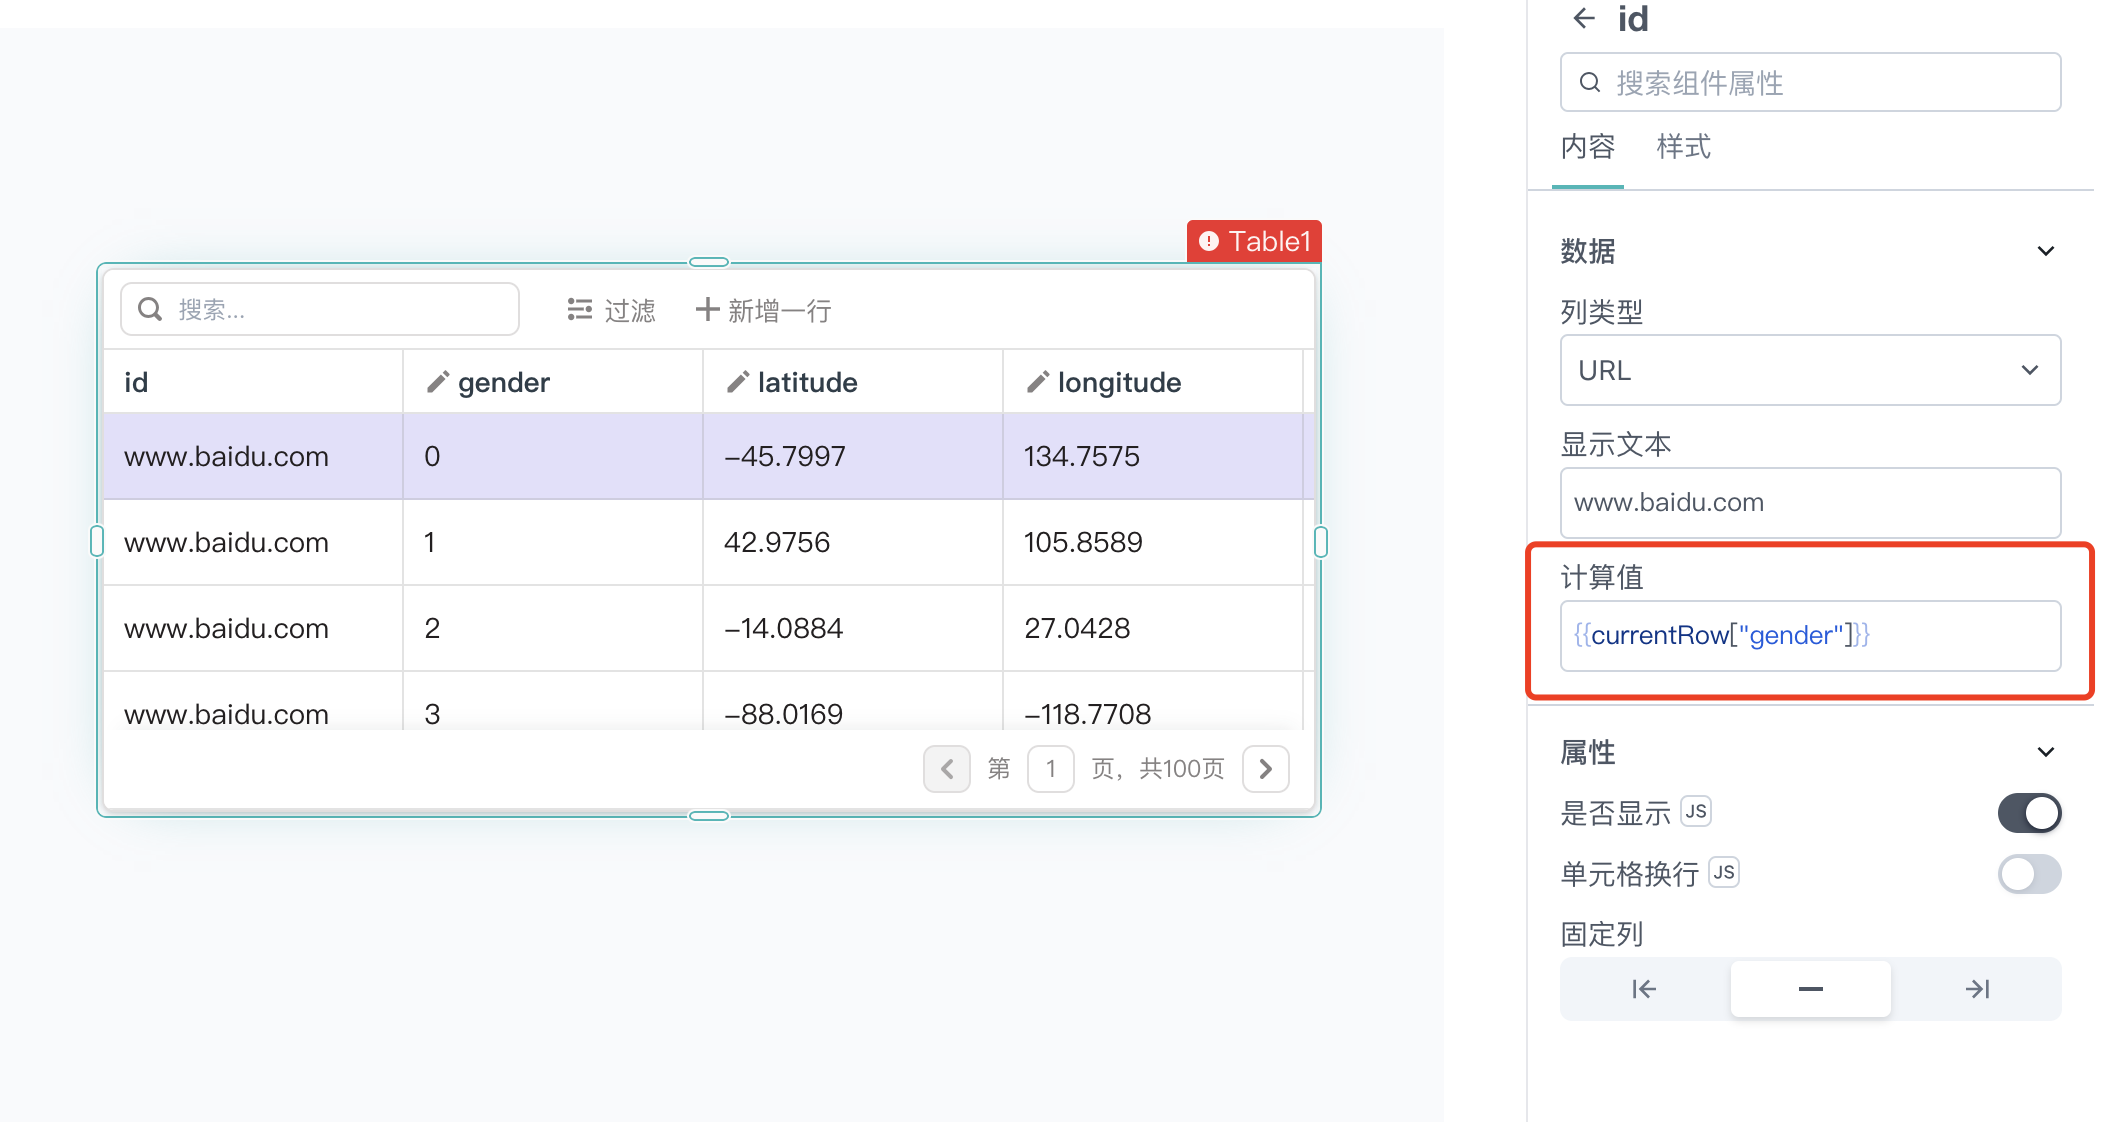Focus the 搜索组件属性 search field

[x=1810, y=82]
